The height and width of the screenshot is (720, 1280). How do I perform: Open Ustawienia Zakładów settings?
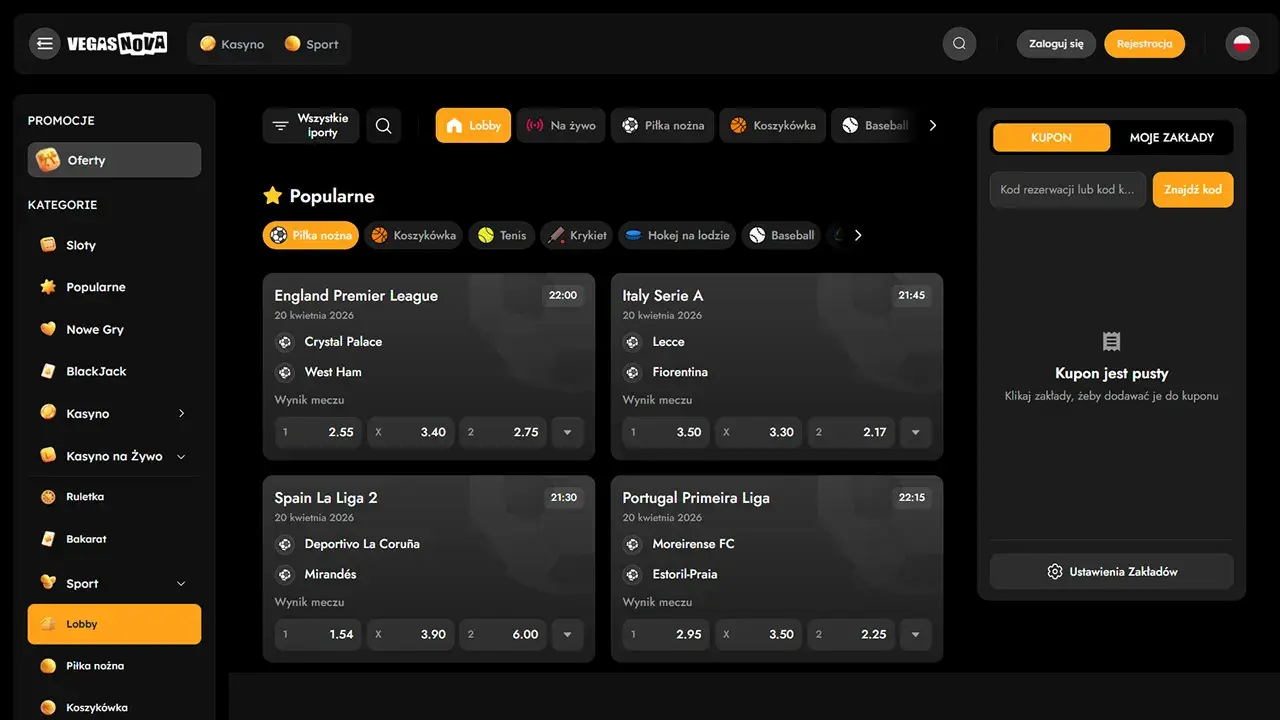[x=1111, y=572]
